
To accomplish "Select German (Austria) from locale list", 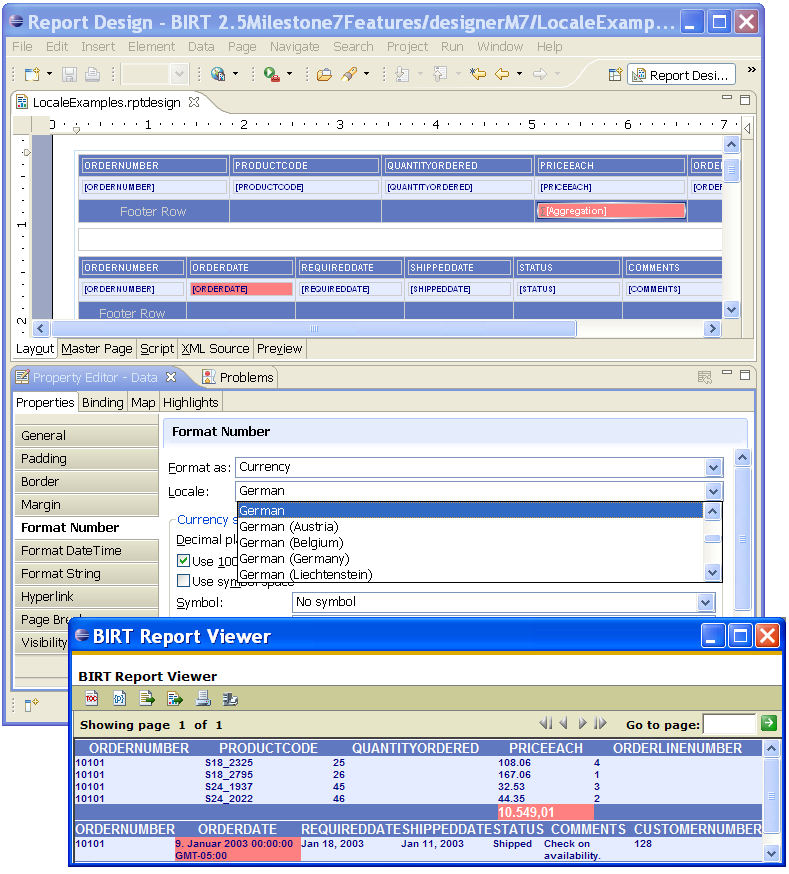I will [x=289, y=527].
